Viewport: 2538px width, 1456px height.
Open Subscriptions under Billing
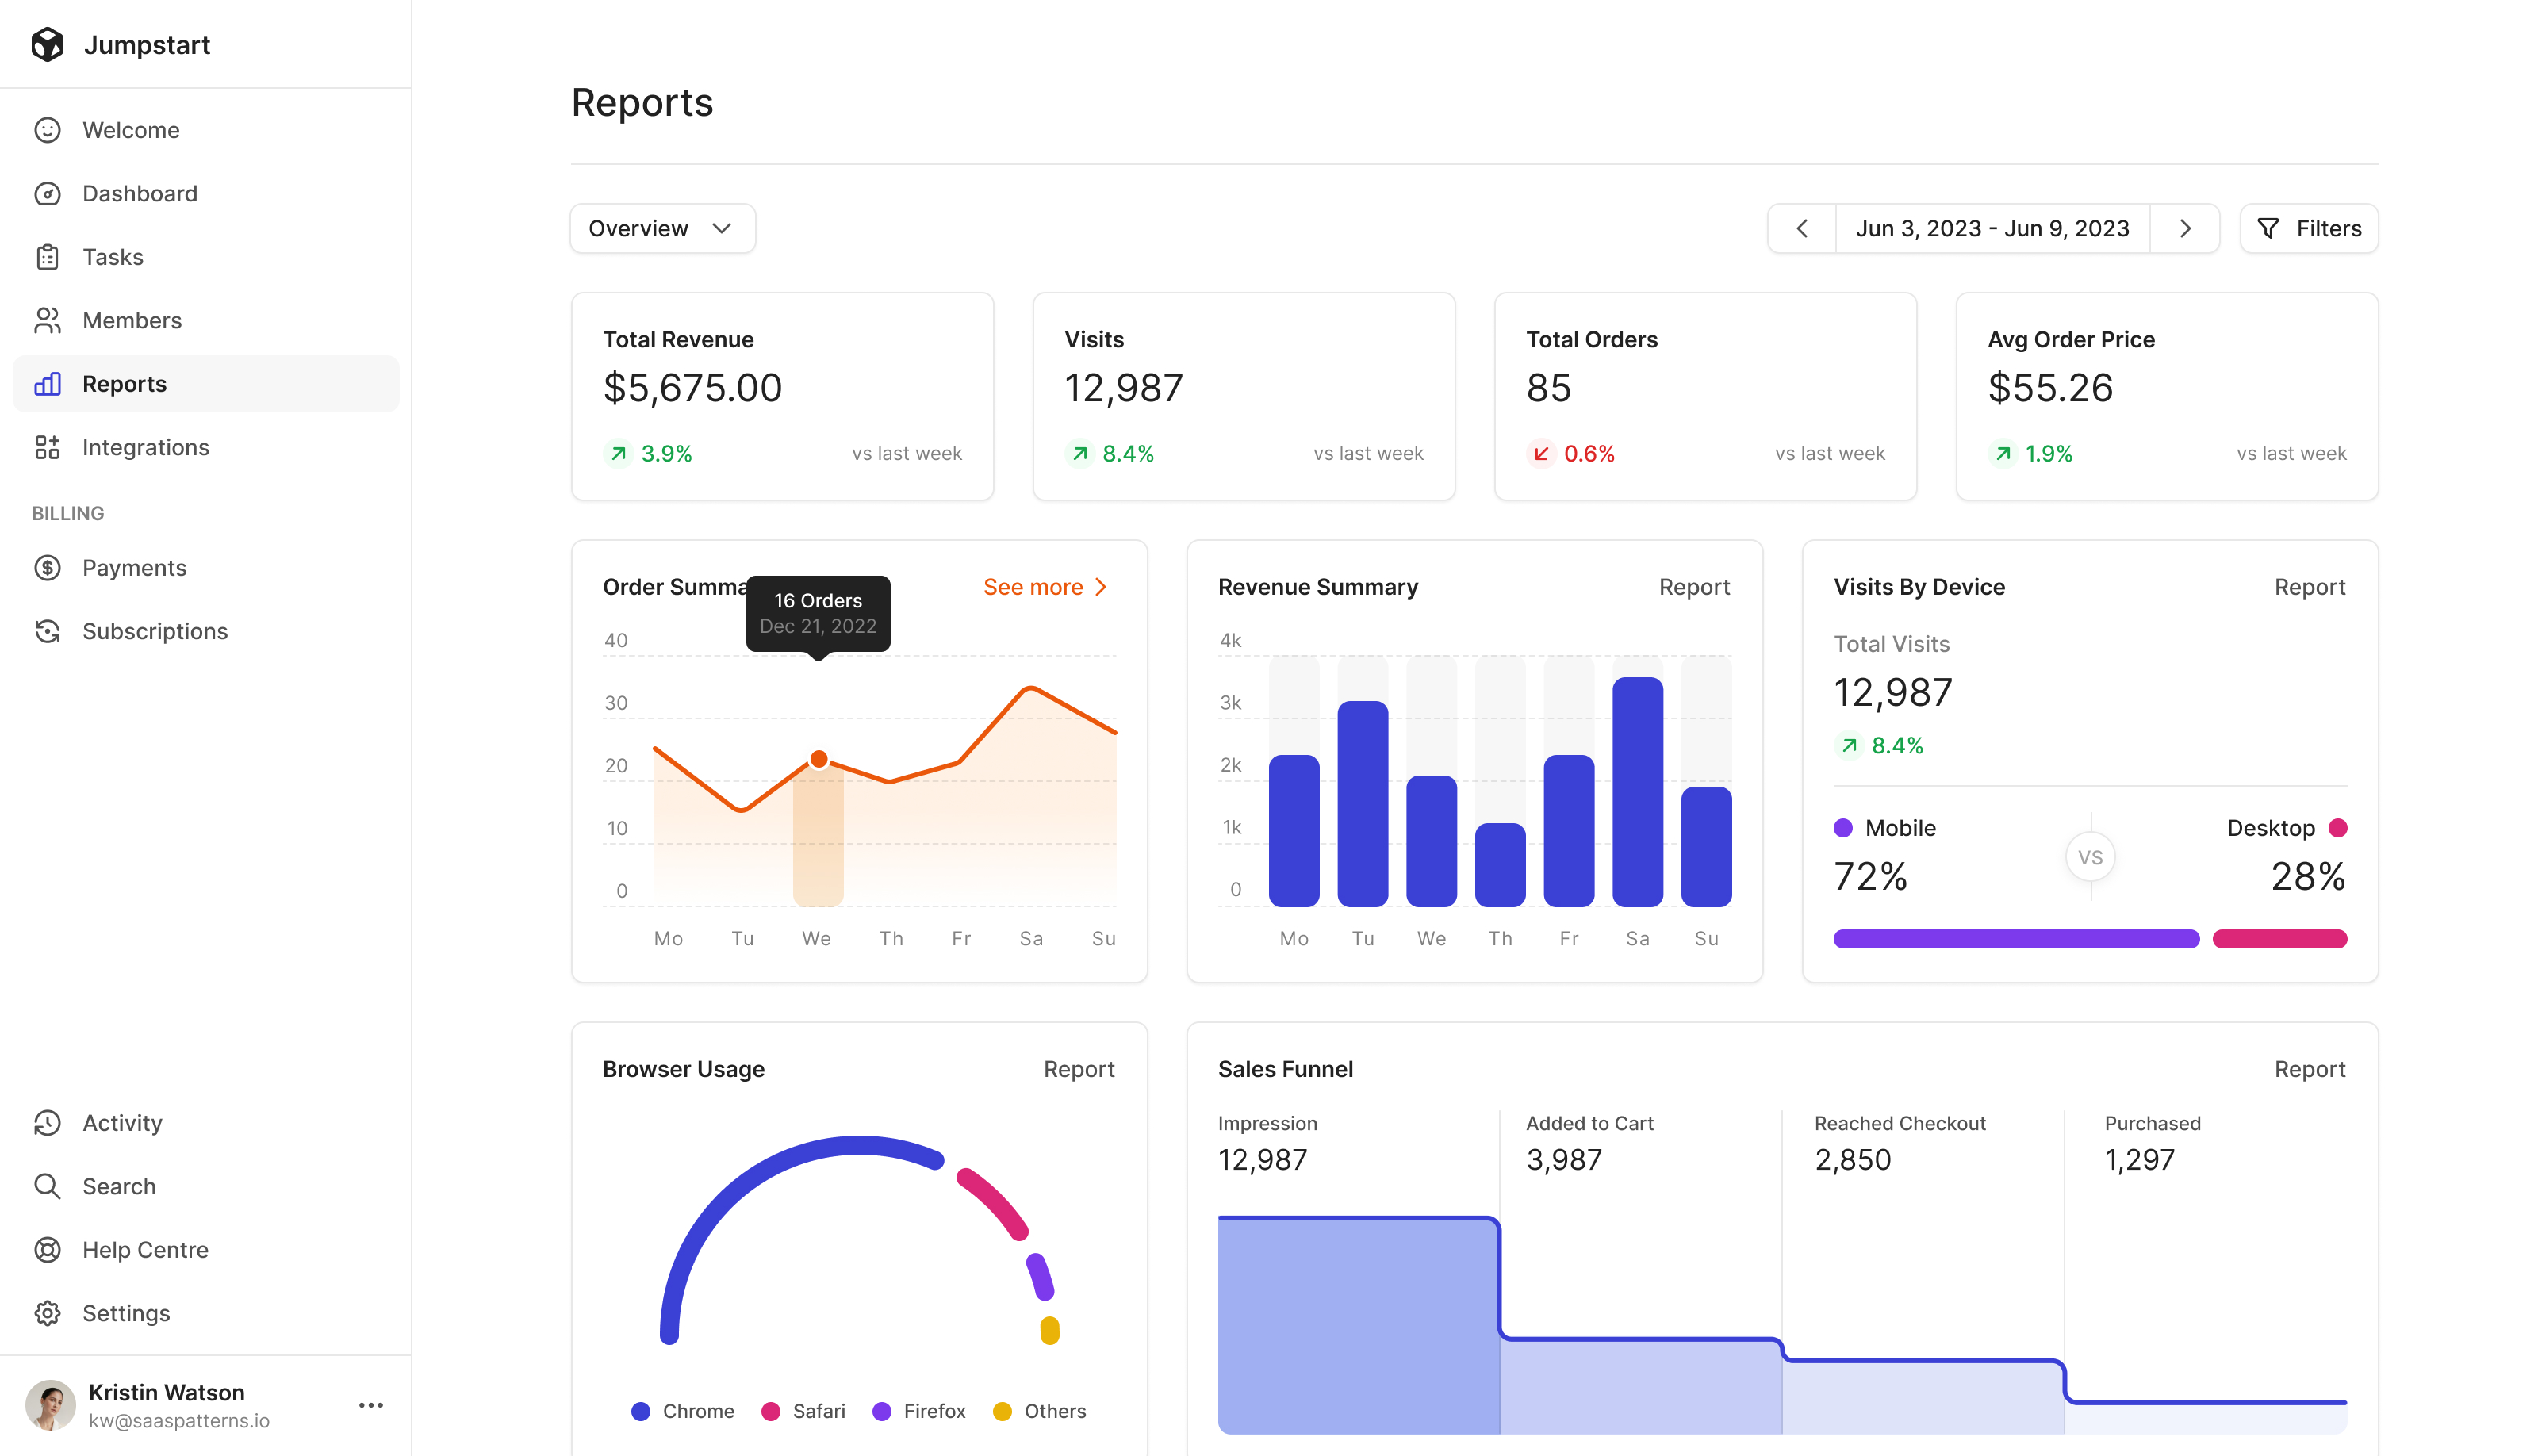pyautogui.click(x=206, y=631)
